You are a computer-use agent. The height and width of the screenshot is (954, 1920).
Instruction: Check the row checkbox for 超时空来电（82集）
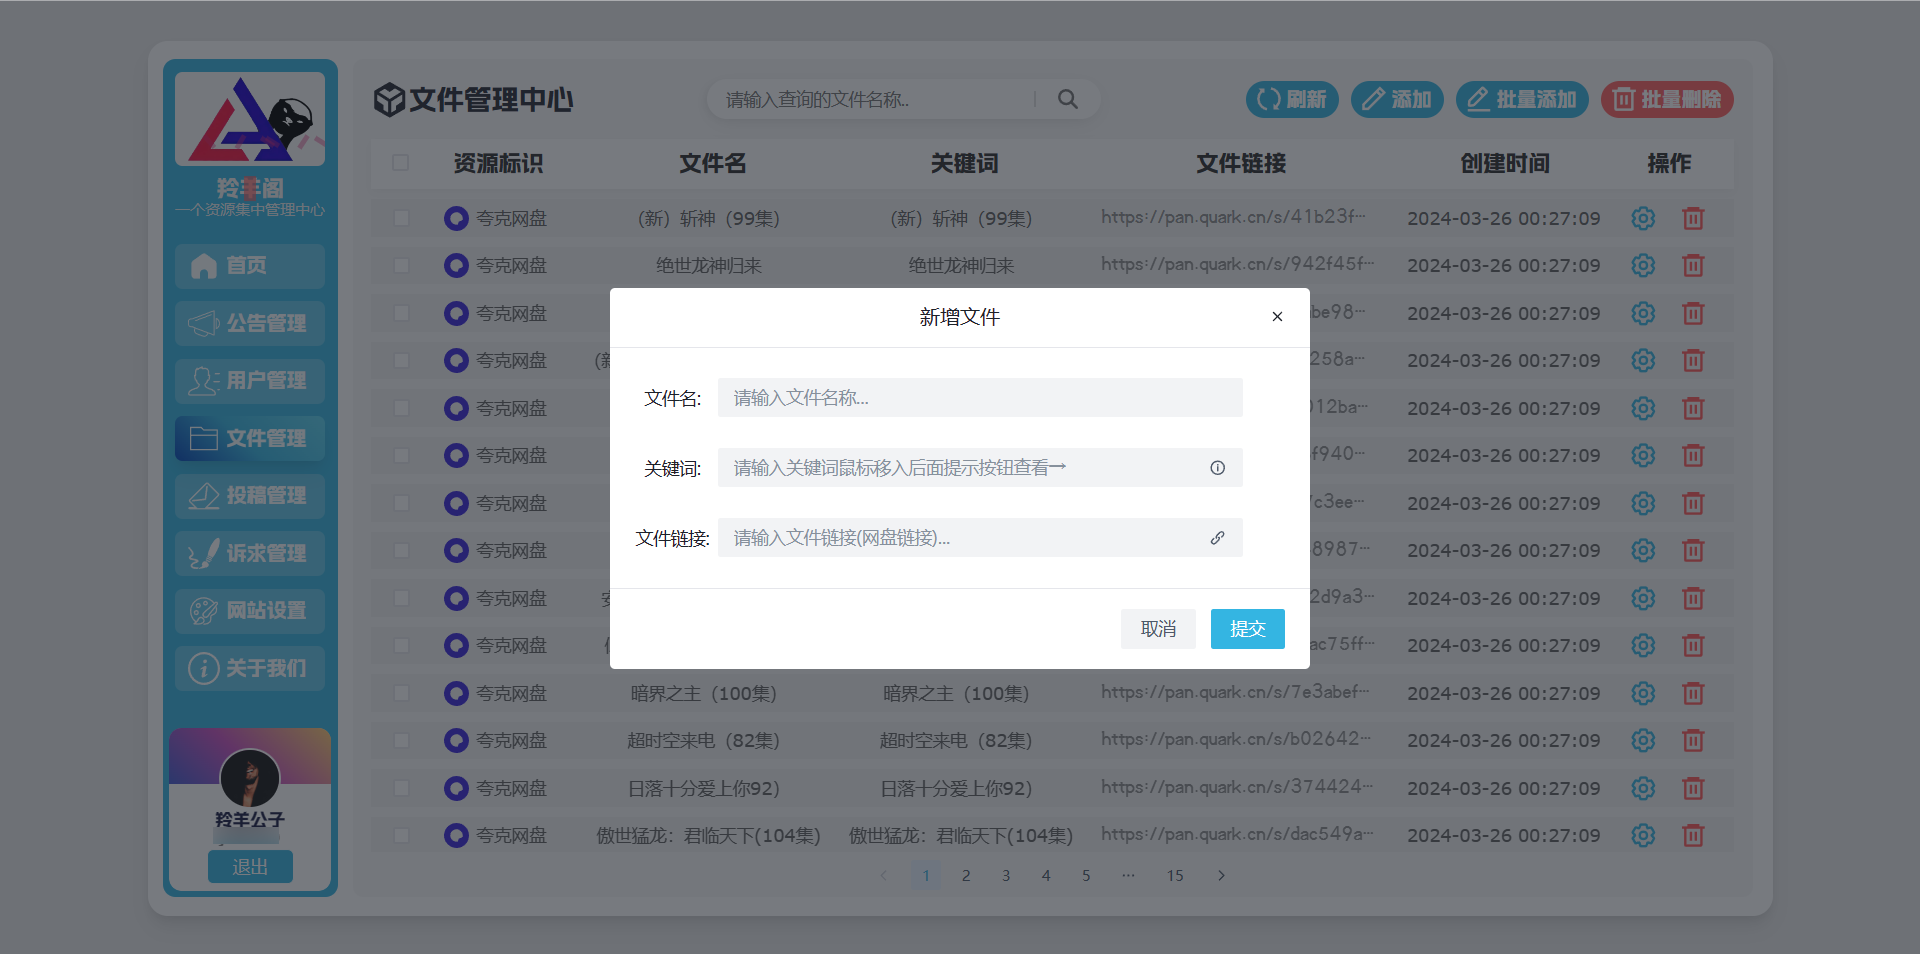click(x=401, y=740)
